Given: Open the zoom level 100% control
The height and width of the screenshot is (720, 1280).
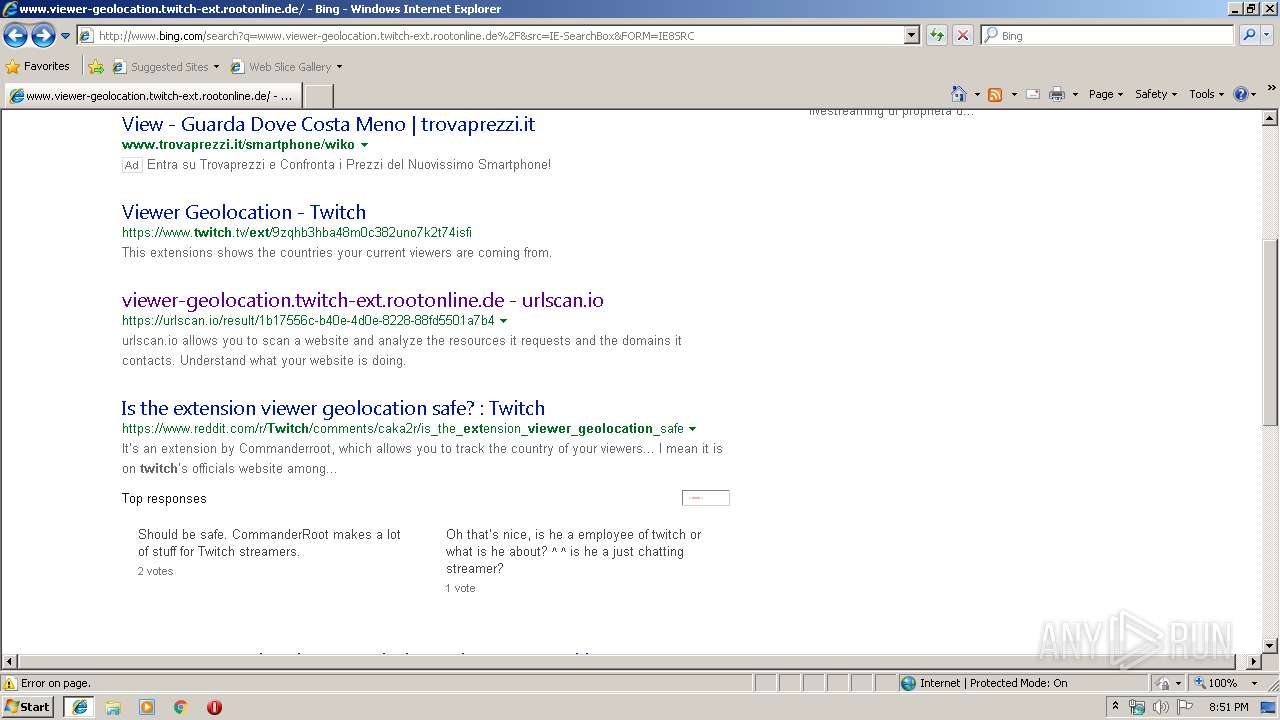Looking at the screenshot, I should [1225, 683].
